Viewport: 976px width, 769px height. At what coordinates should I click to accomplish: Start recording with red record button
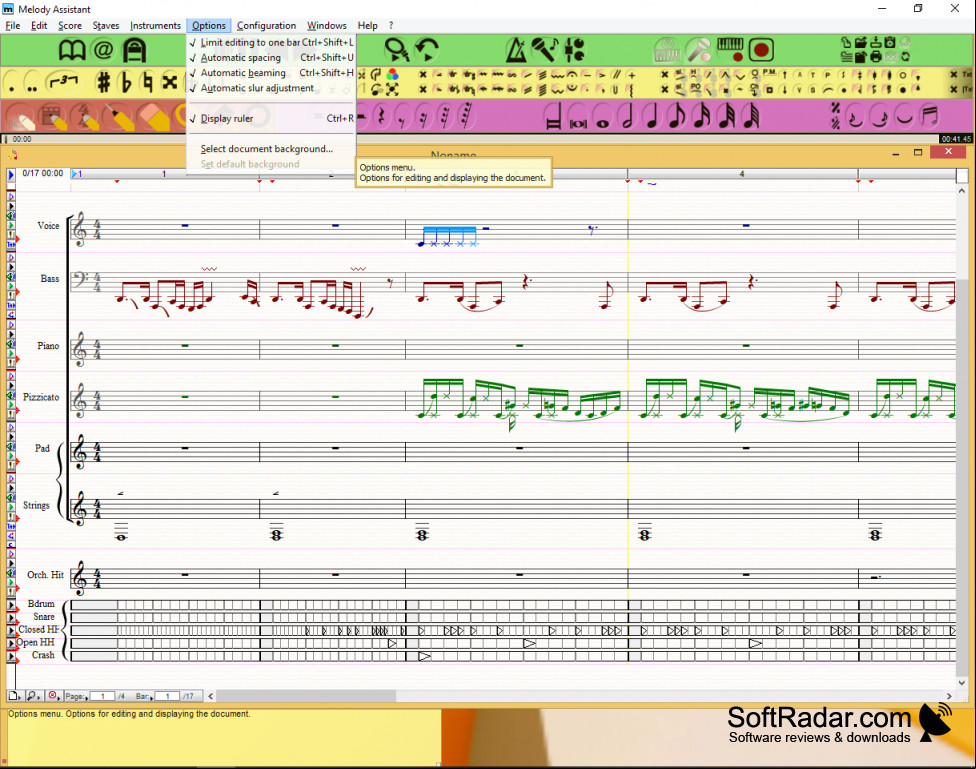(761, 50)
